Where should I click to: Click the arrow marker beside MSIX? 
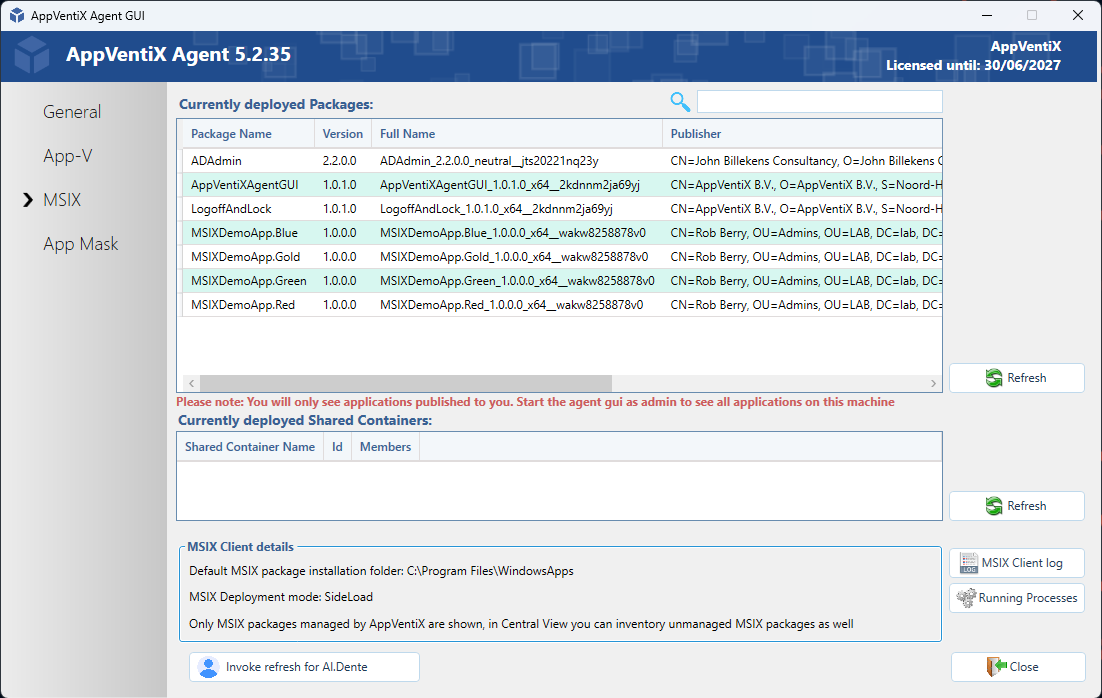27,200
